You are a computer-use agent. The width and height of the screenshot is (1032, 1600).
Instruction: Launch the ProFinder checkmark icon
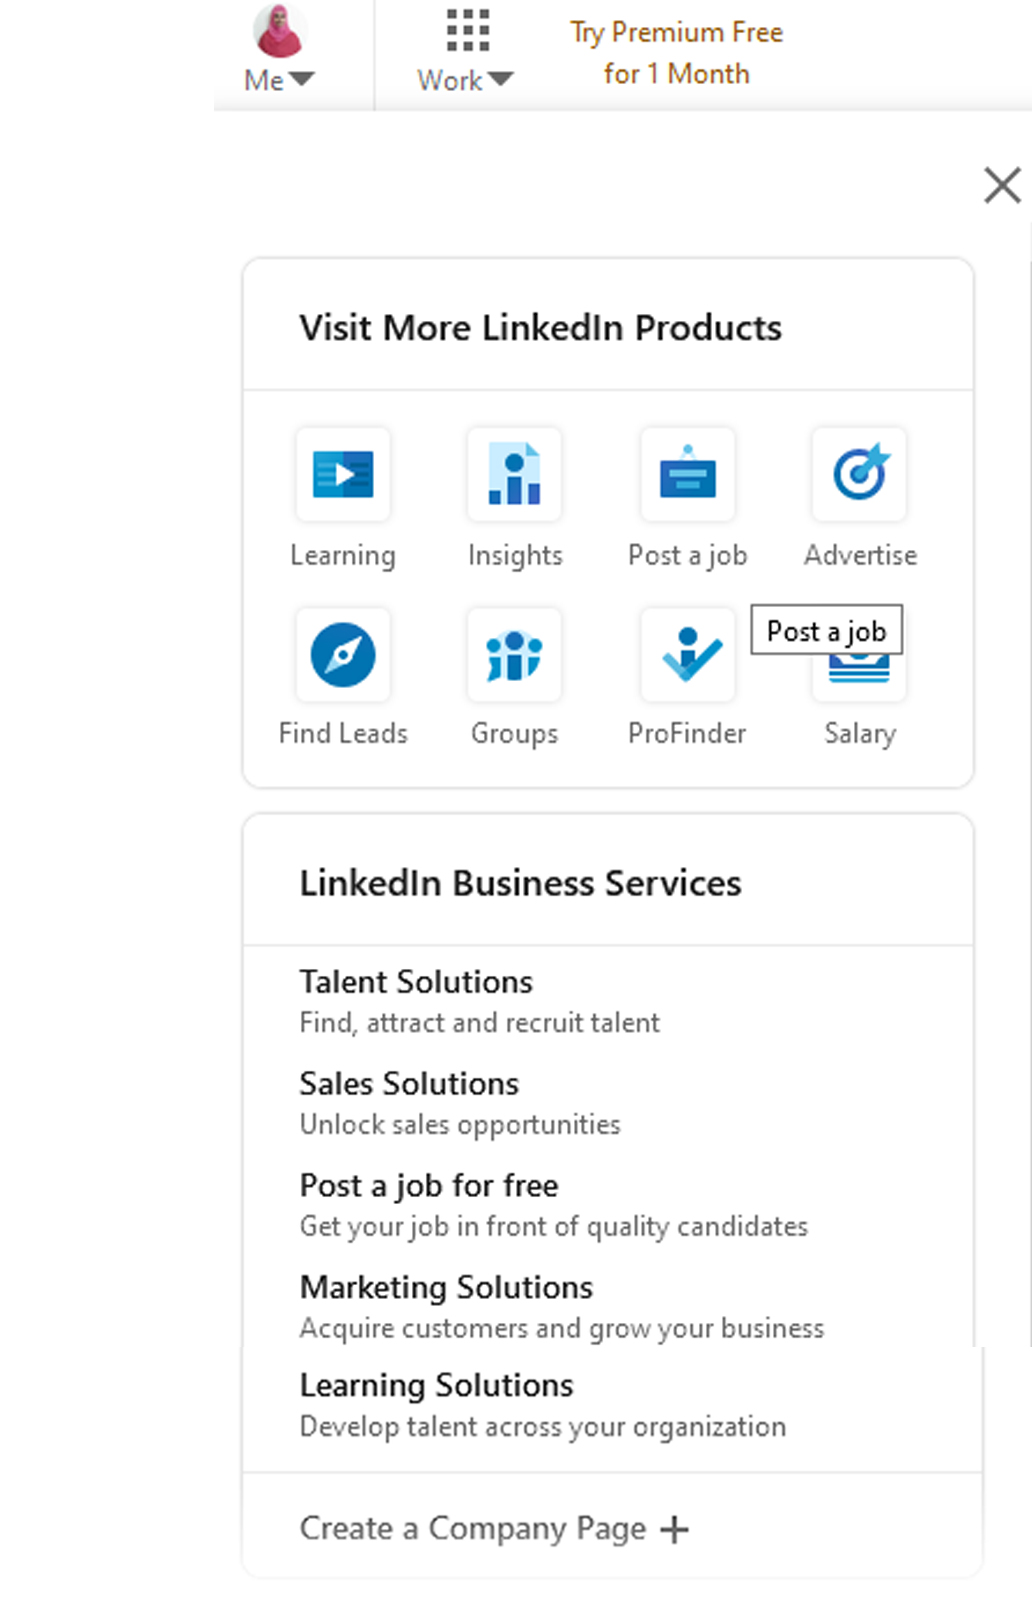[x=687, y=655]
